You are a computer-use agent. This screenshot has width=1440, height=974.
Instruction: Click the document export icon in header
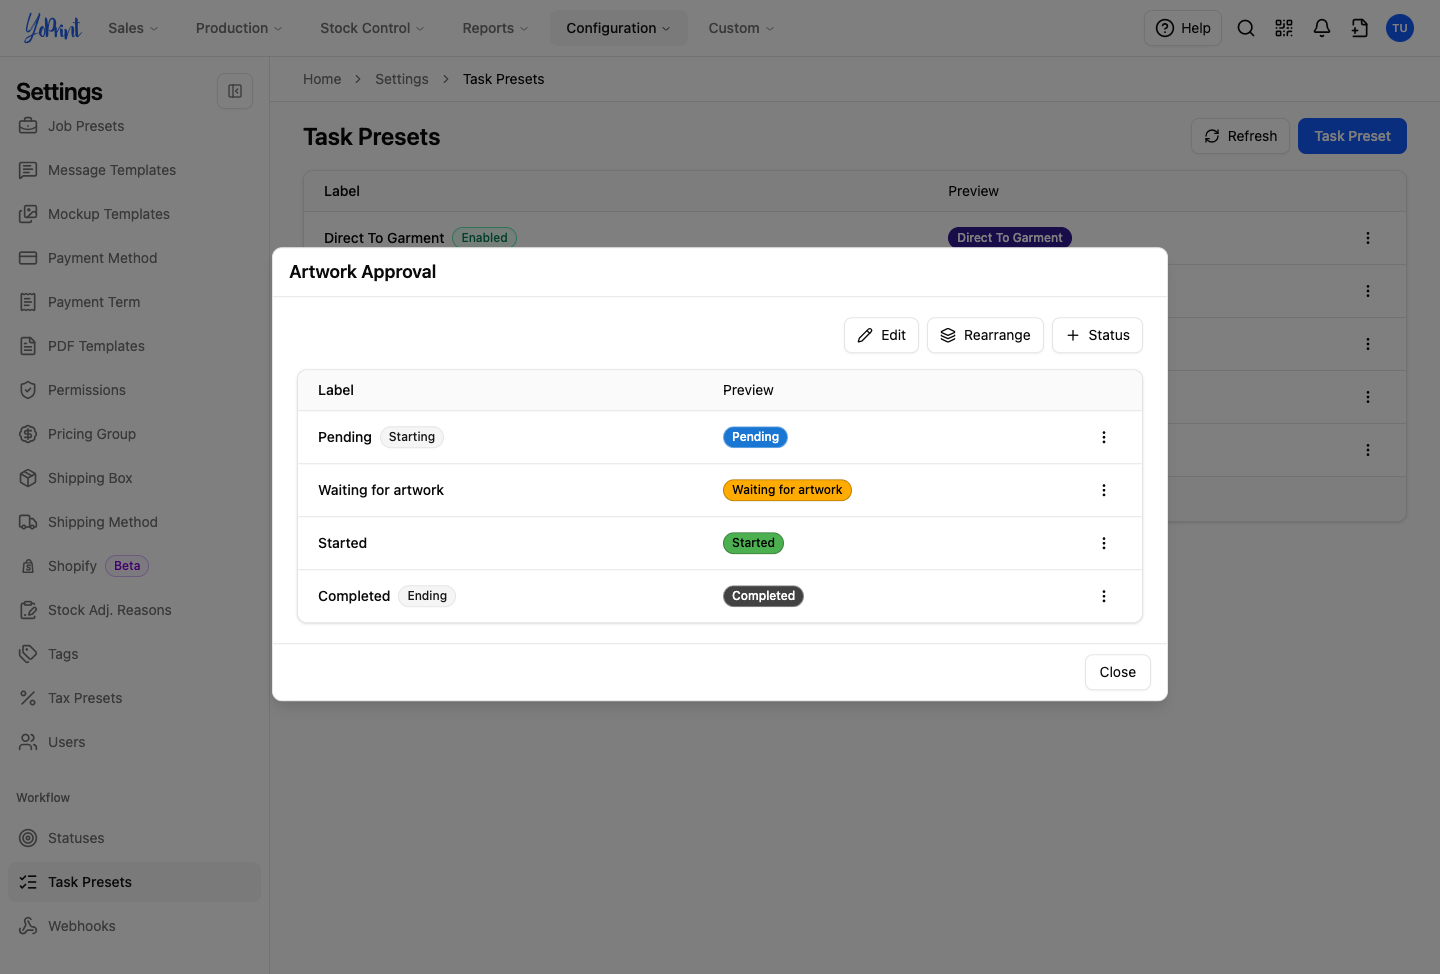click(x=1359, y=28)
